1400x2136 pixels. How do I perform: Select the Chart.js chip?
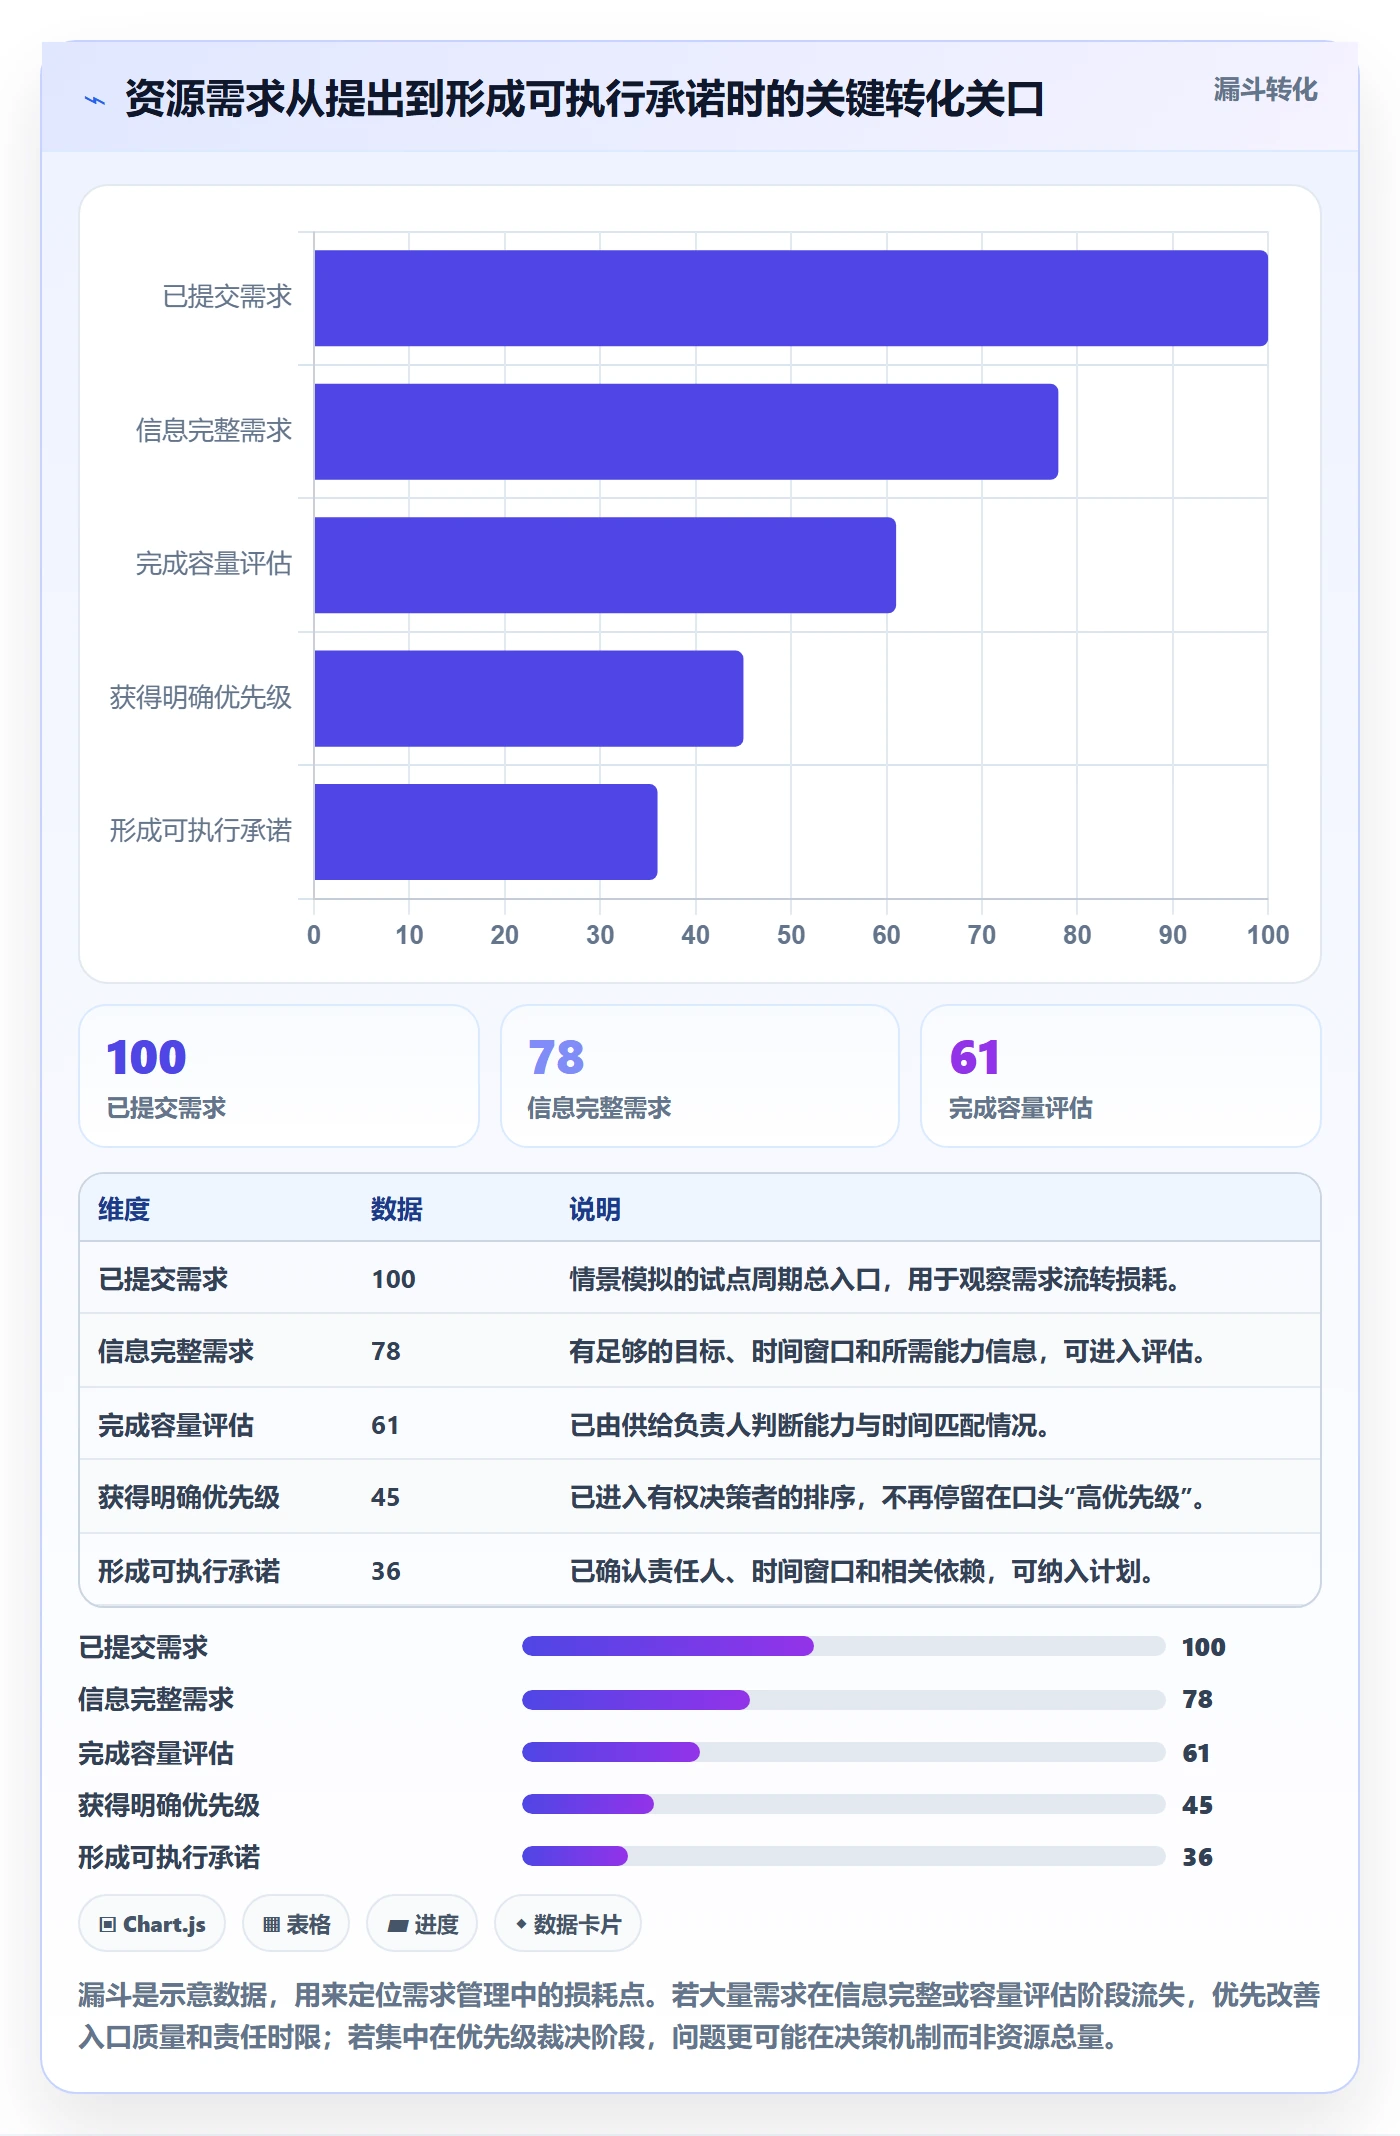pos(152,1924)
